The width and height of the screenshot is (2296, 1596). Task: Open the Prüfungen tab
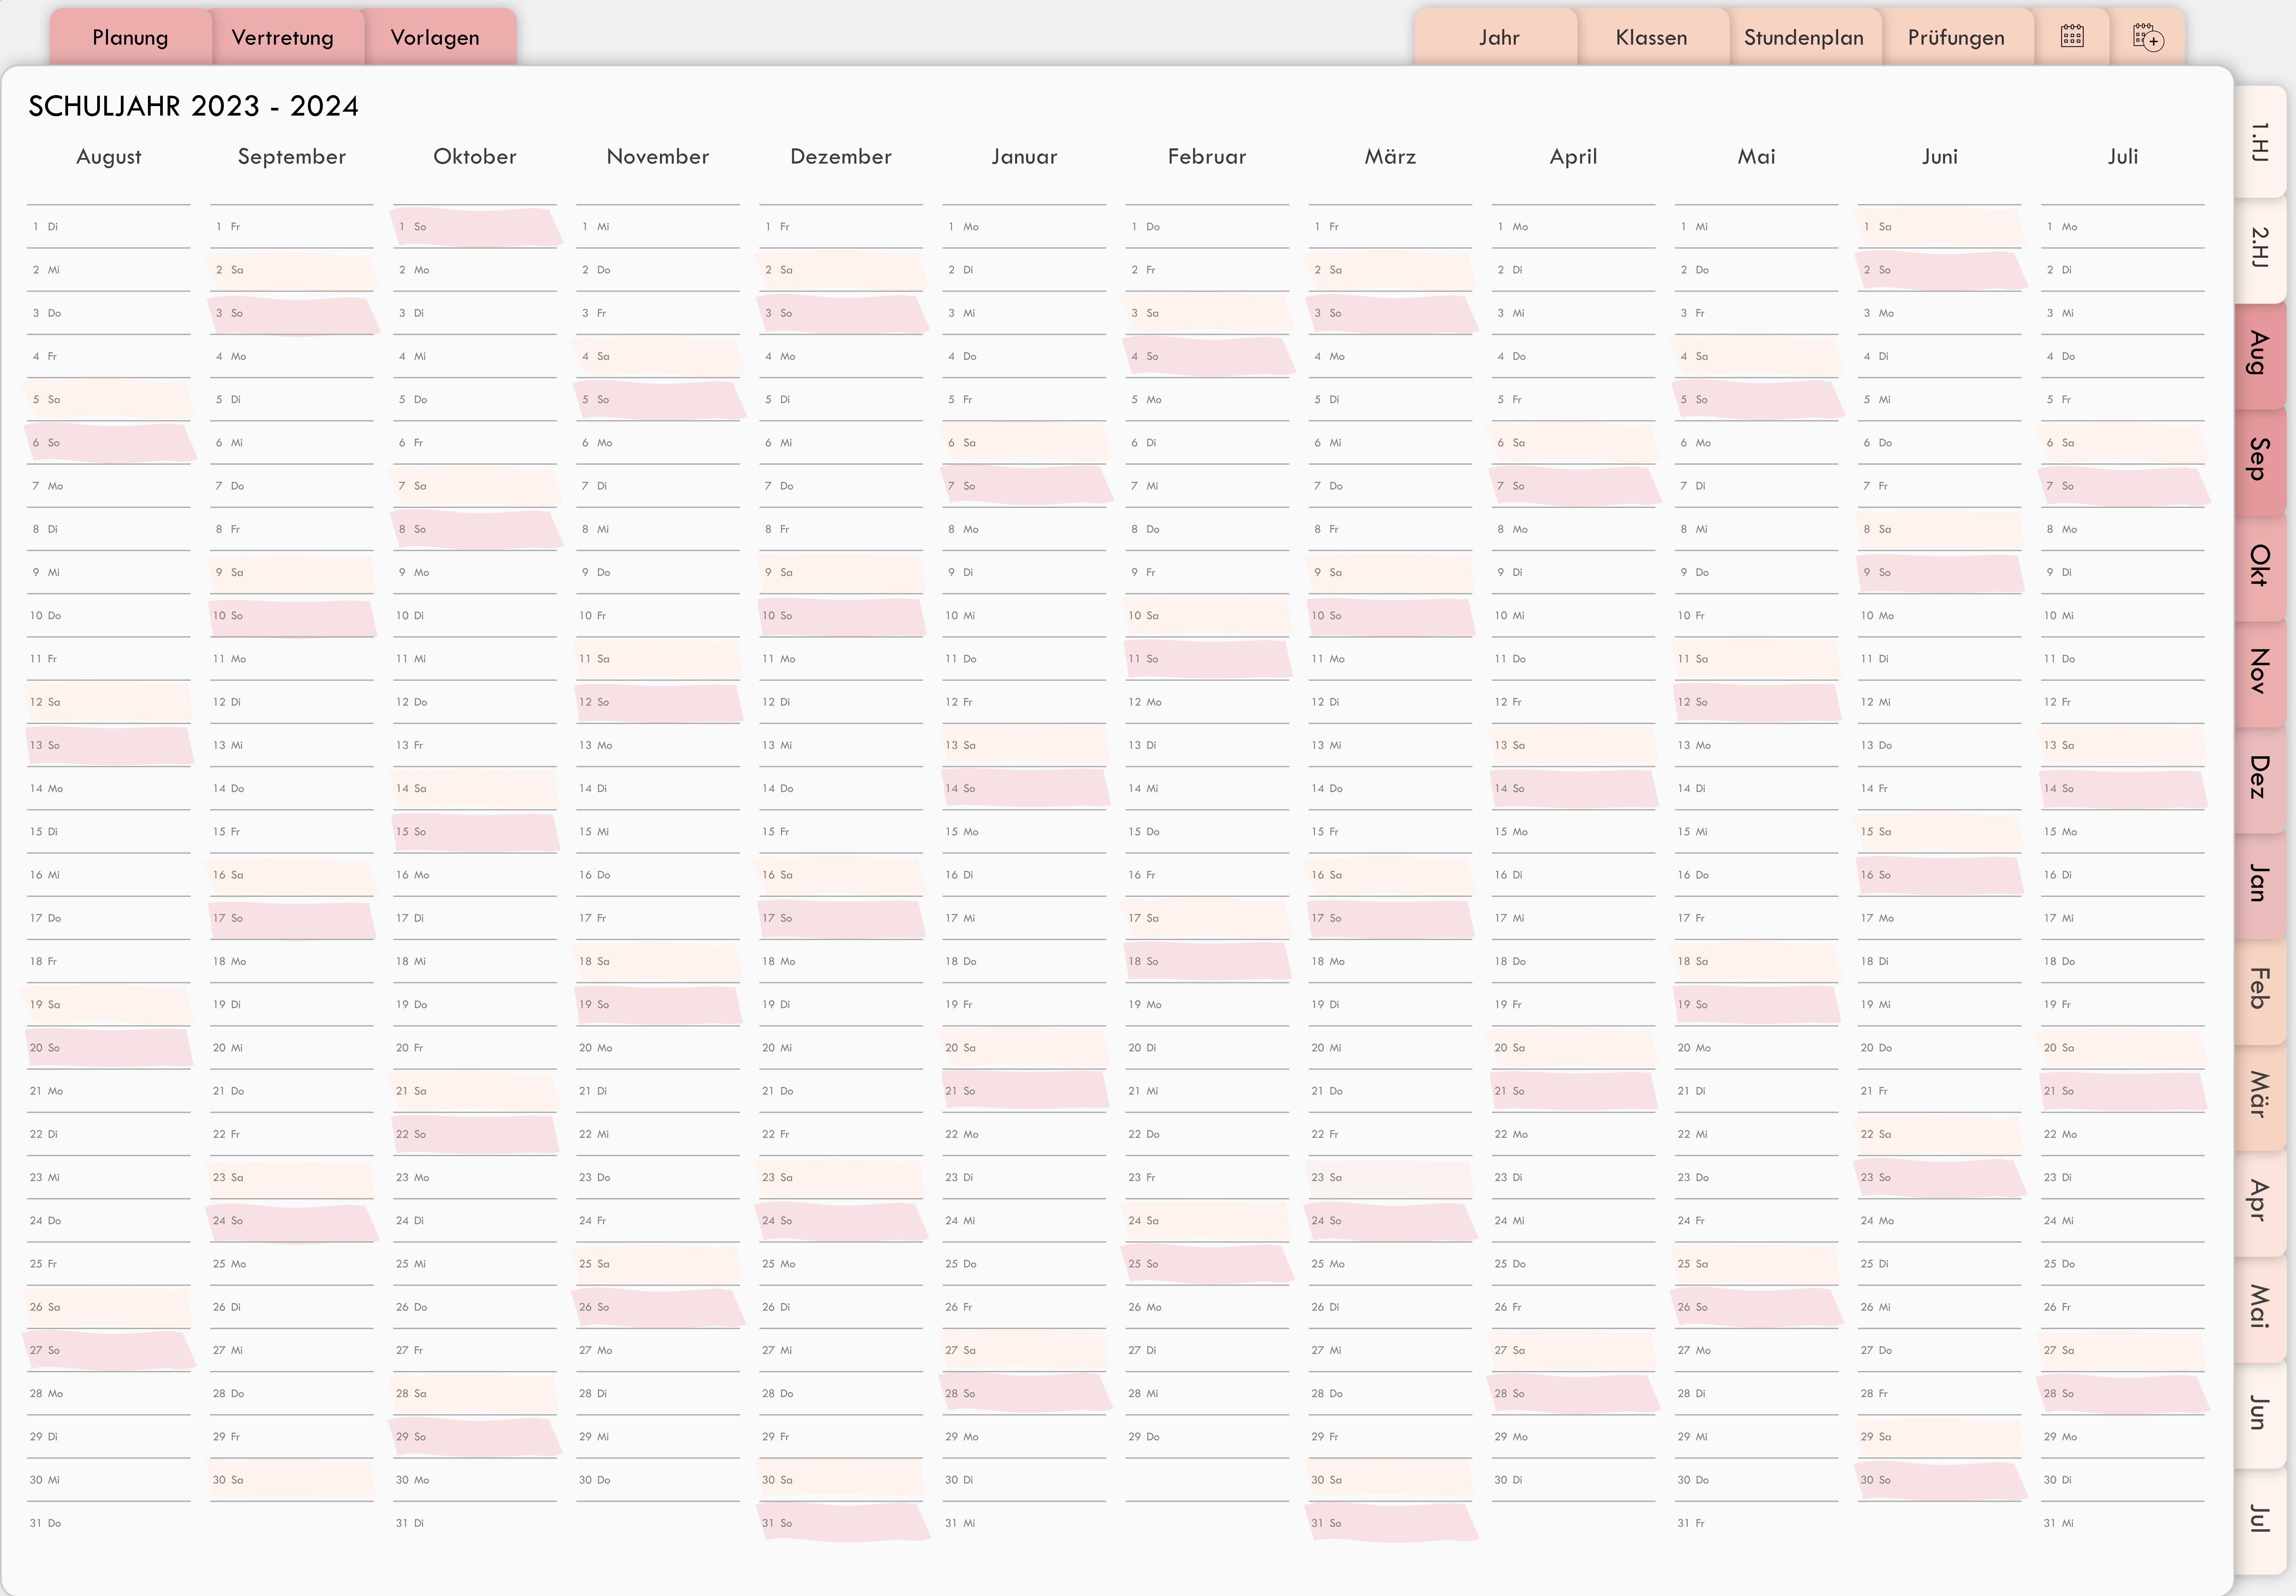(x=1956, y=37)
